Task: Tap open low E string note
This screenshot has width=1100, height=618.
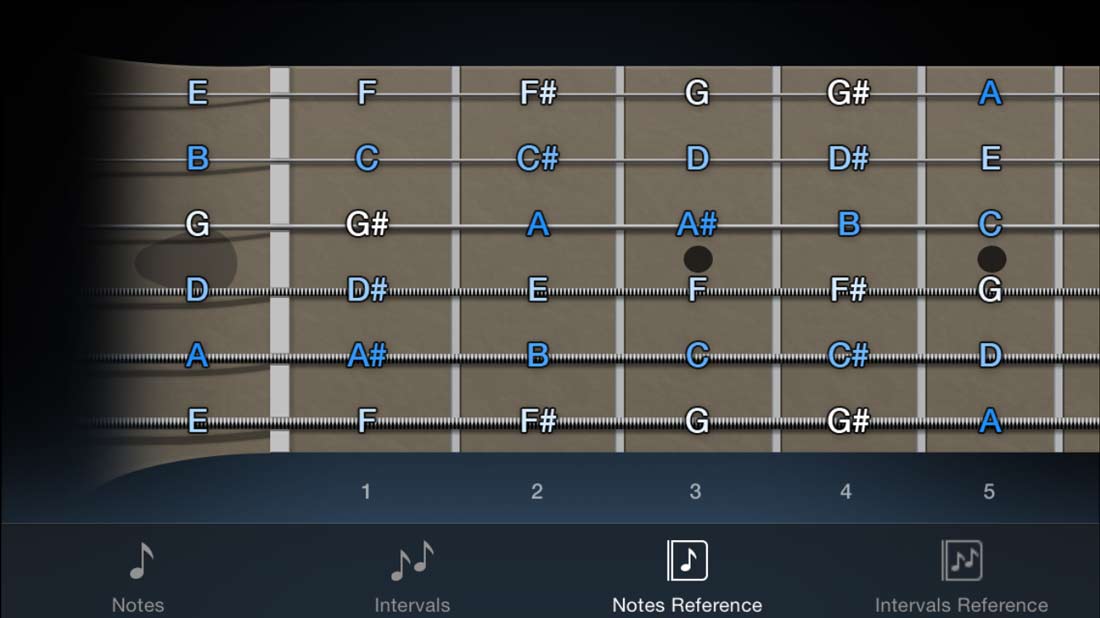Action: (x=198, y=421)
